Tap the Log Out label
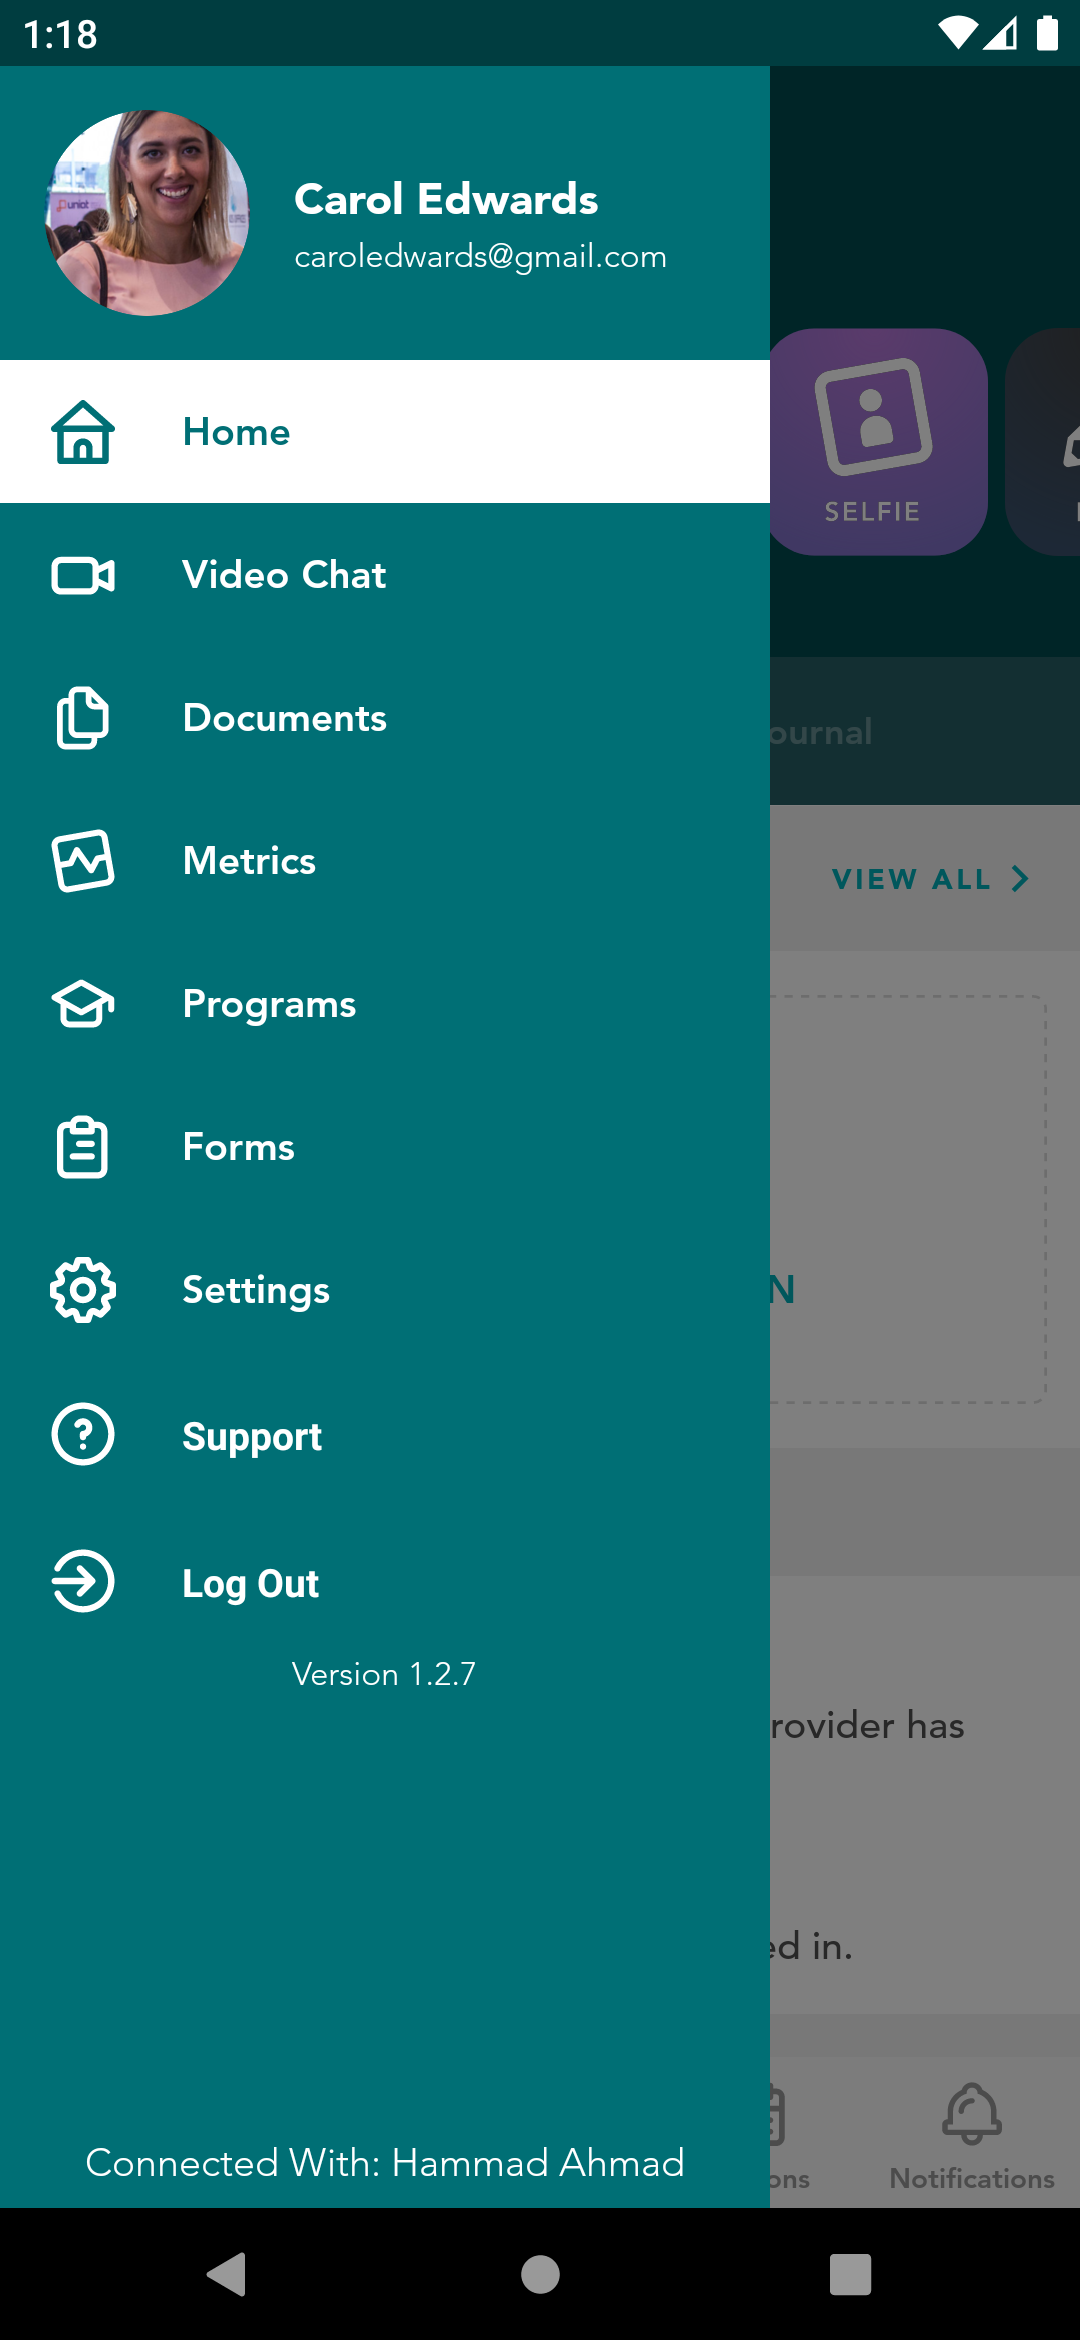Screen dimensions: 1080x2340 click(x=251, y=1583)
